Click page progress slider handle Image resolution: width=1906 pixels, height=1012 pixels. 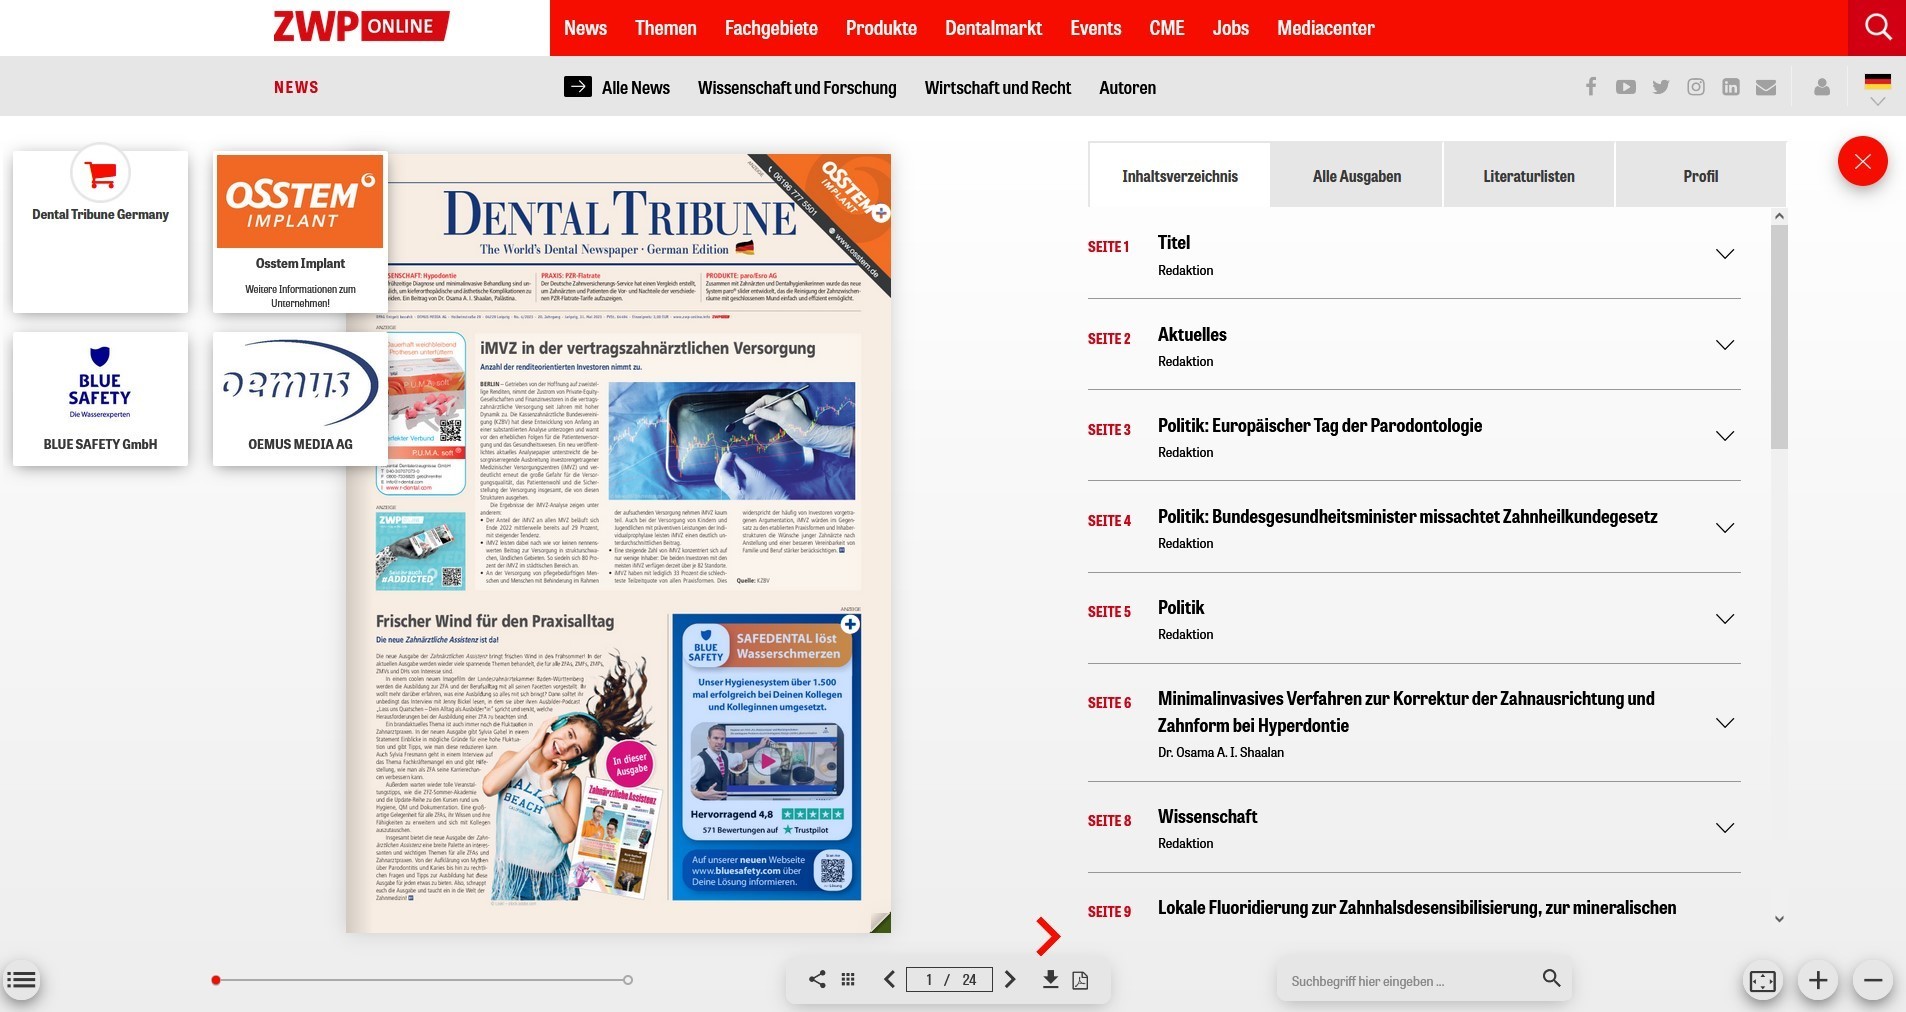216,980
